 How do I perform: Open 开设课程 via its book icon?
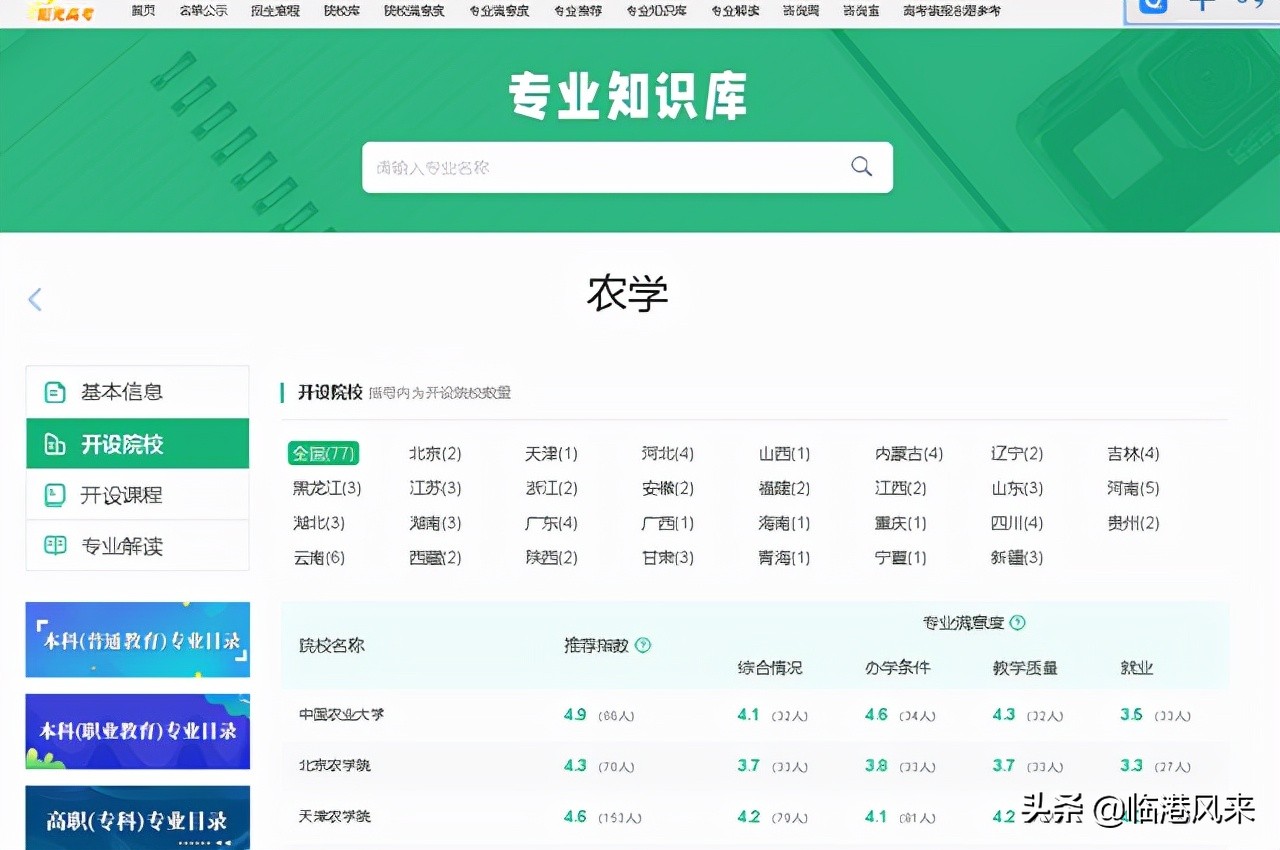point(55,494)
